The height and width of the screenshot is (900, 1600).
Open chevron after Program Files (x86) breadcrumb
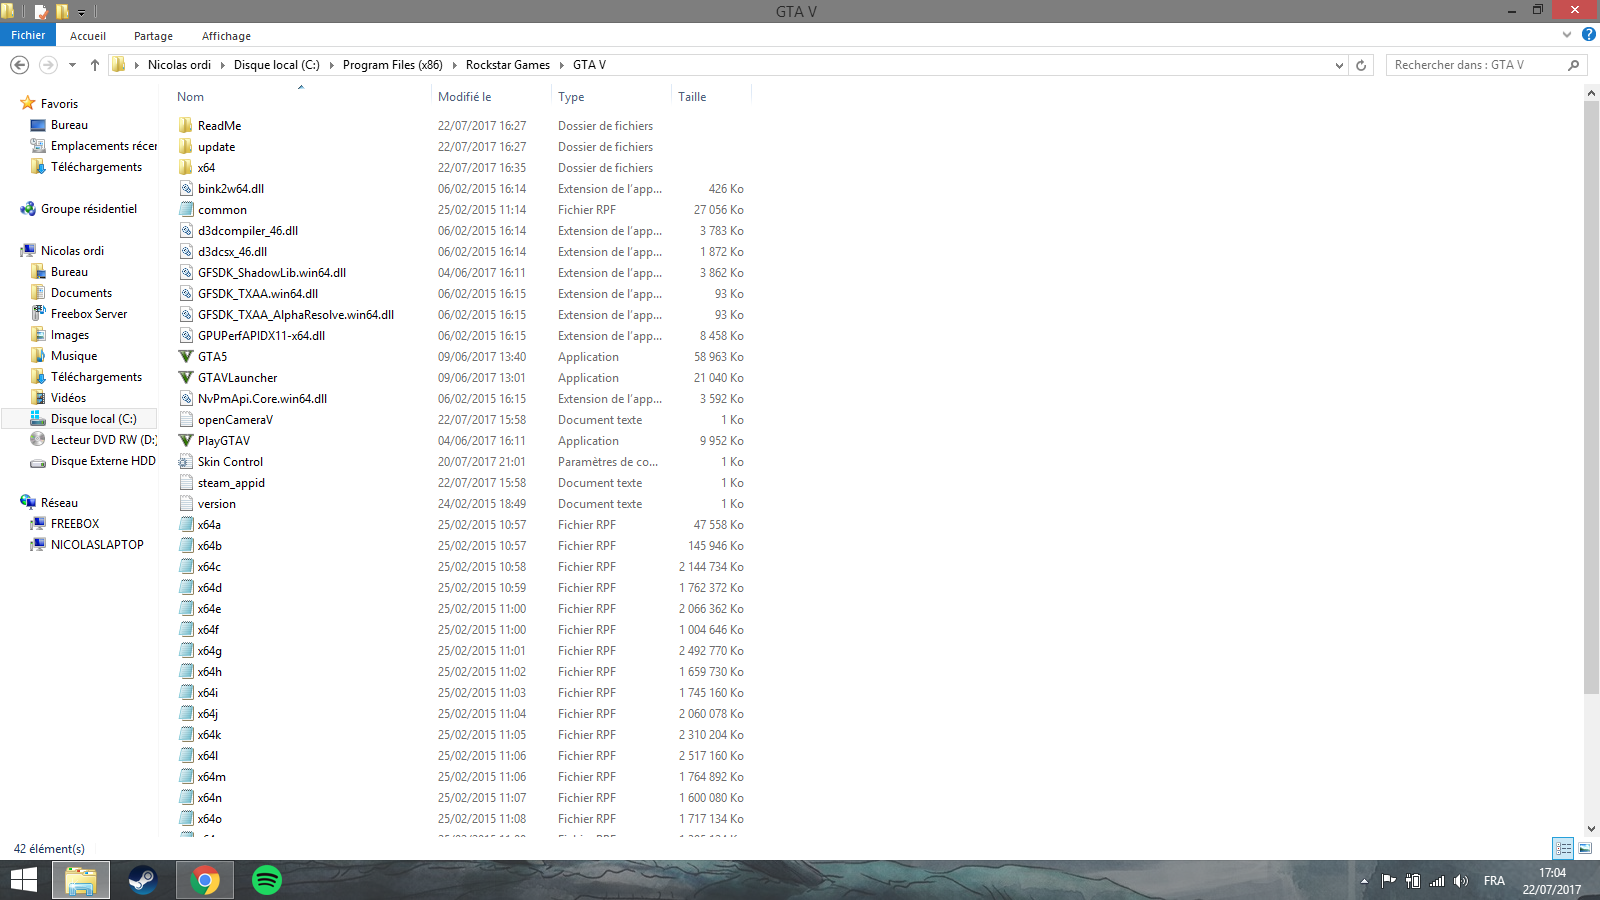(454, 65)
